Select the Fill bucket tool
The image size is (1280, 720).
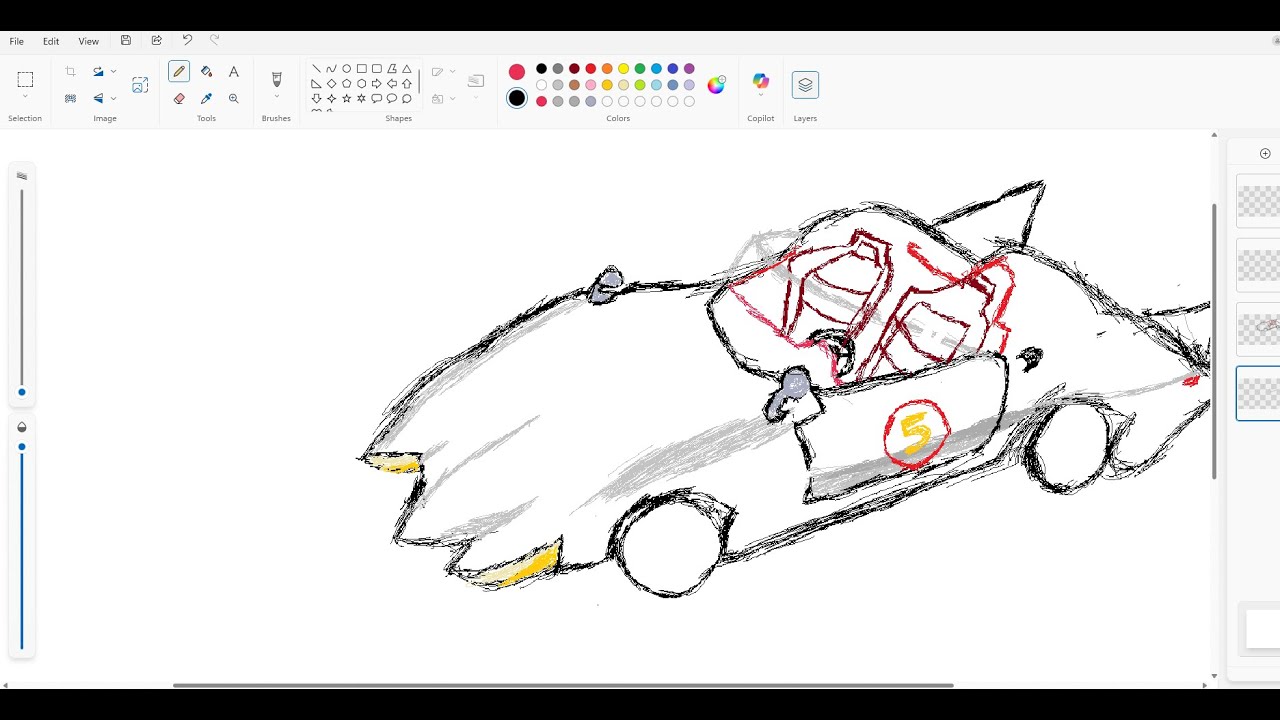pos(206,72)
